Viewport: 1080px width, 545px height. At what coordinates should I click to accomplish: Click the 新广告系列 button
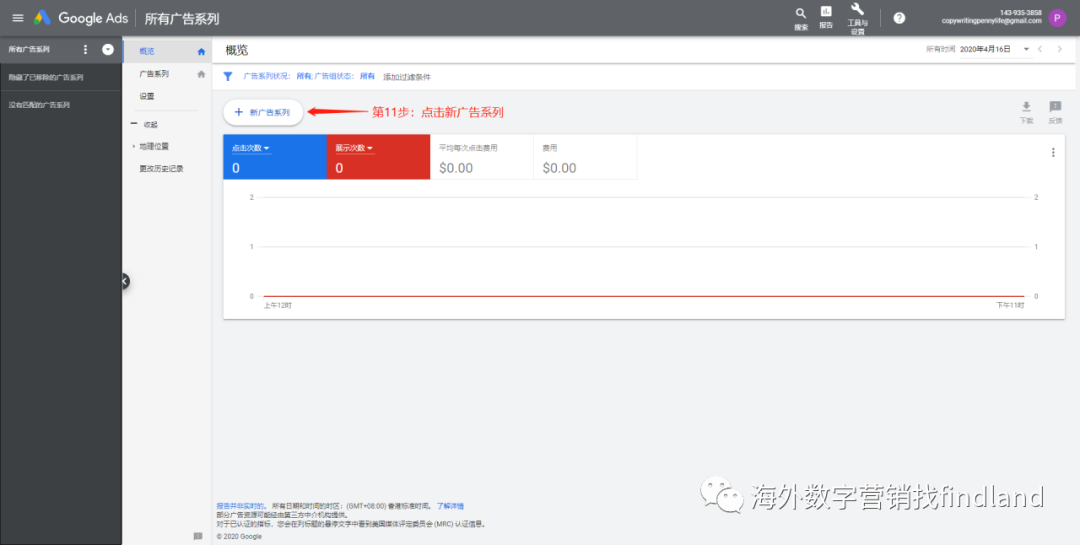263,112
